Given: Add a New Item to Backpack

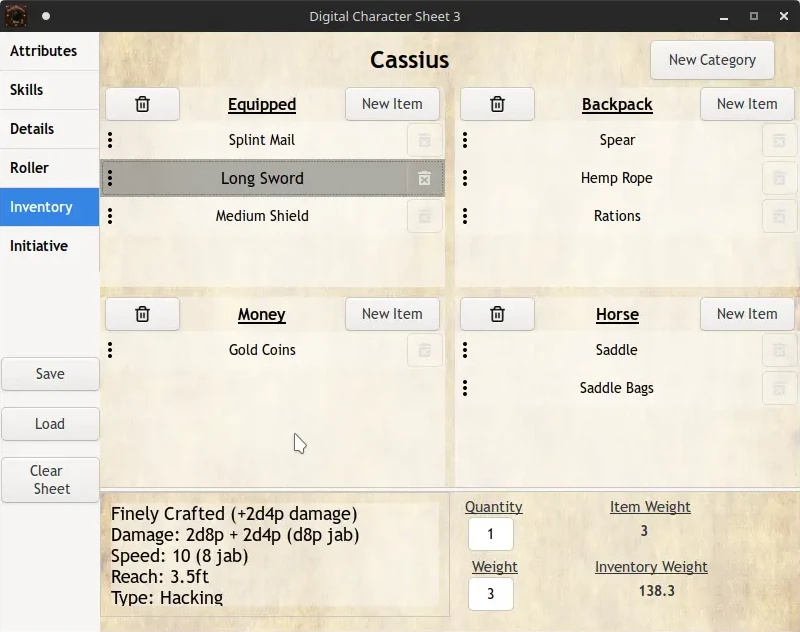Looking at the screenshot, I should 746,104.
